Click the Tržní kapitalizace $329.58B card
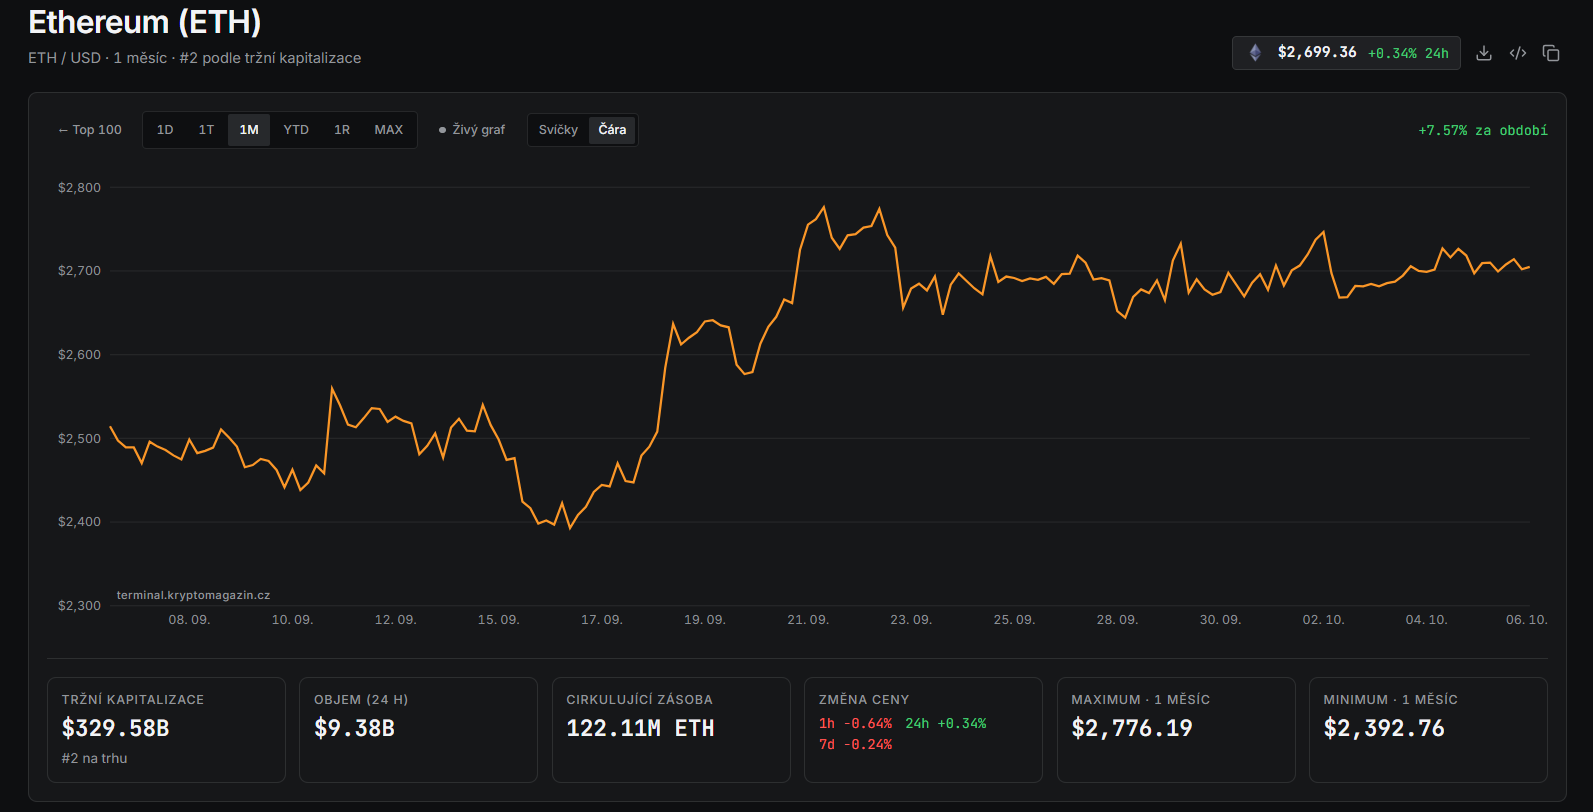This screenshot has height=812, width=1593. tap(166, 730)
